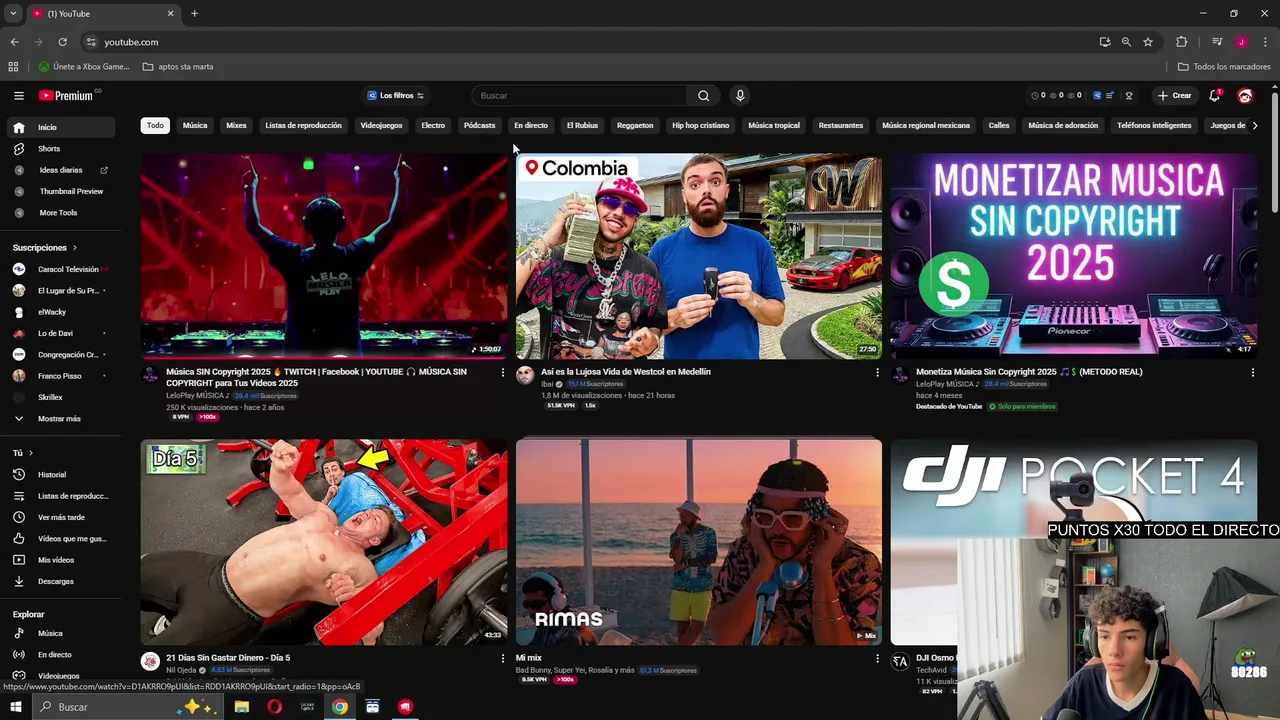Expand the Tú section
Viewport: 1280px width, 720px height.
pyautogui.click(x=23, y=453)
